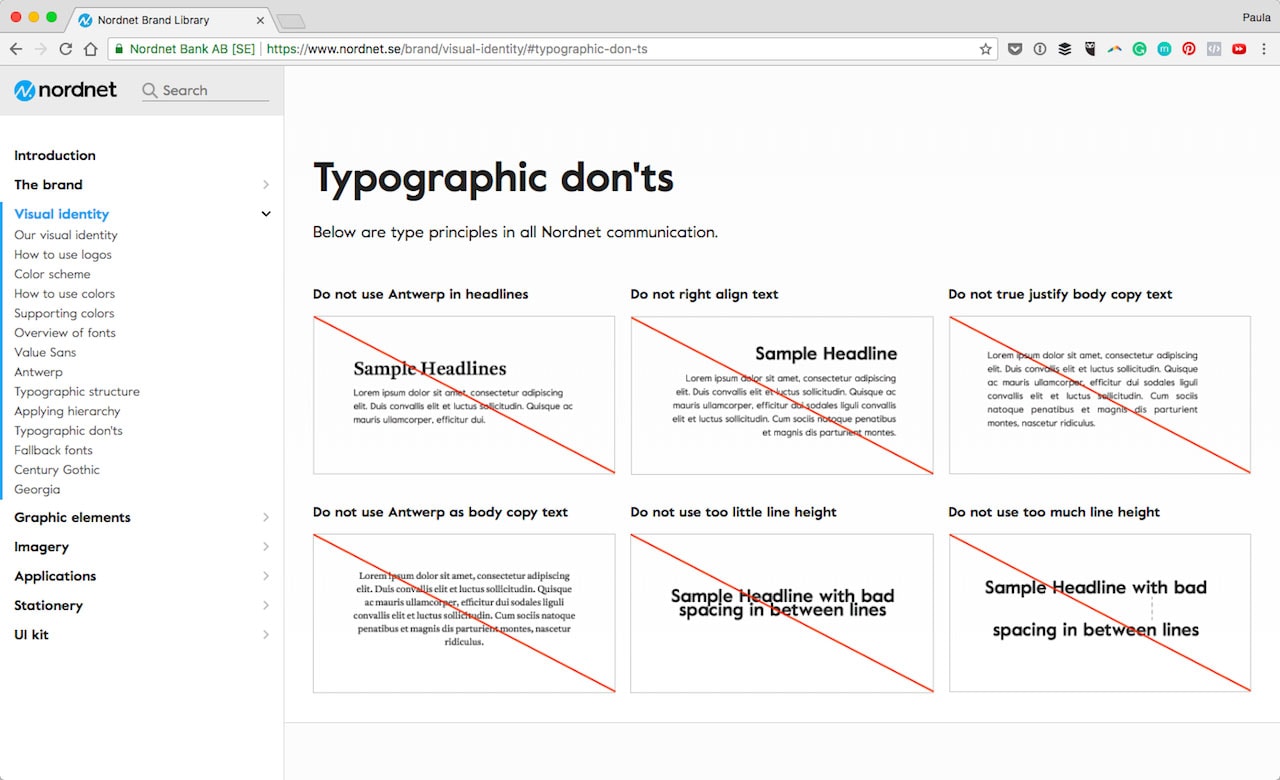The height and width of the screenshot is (780, 1280).
Task: Select the Nordnet Brand Library tab
Action: click(x=168, y=20)
